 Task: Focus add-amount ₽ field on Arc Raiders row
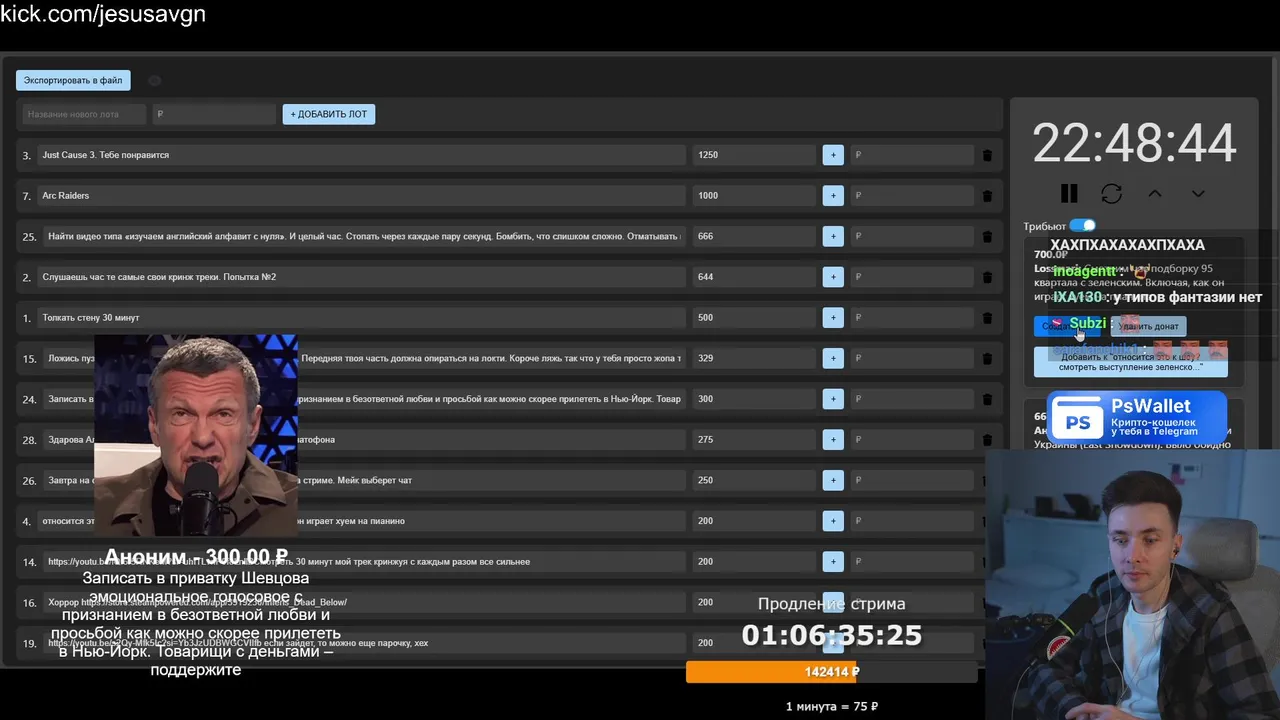point(912,196)
